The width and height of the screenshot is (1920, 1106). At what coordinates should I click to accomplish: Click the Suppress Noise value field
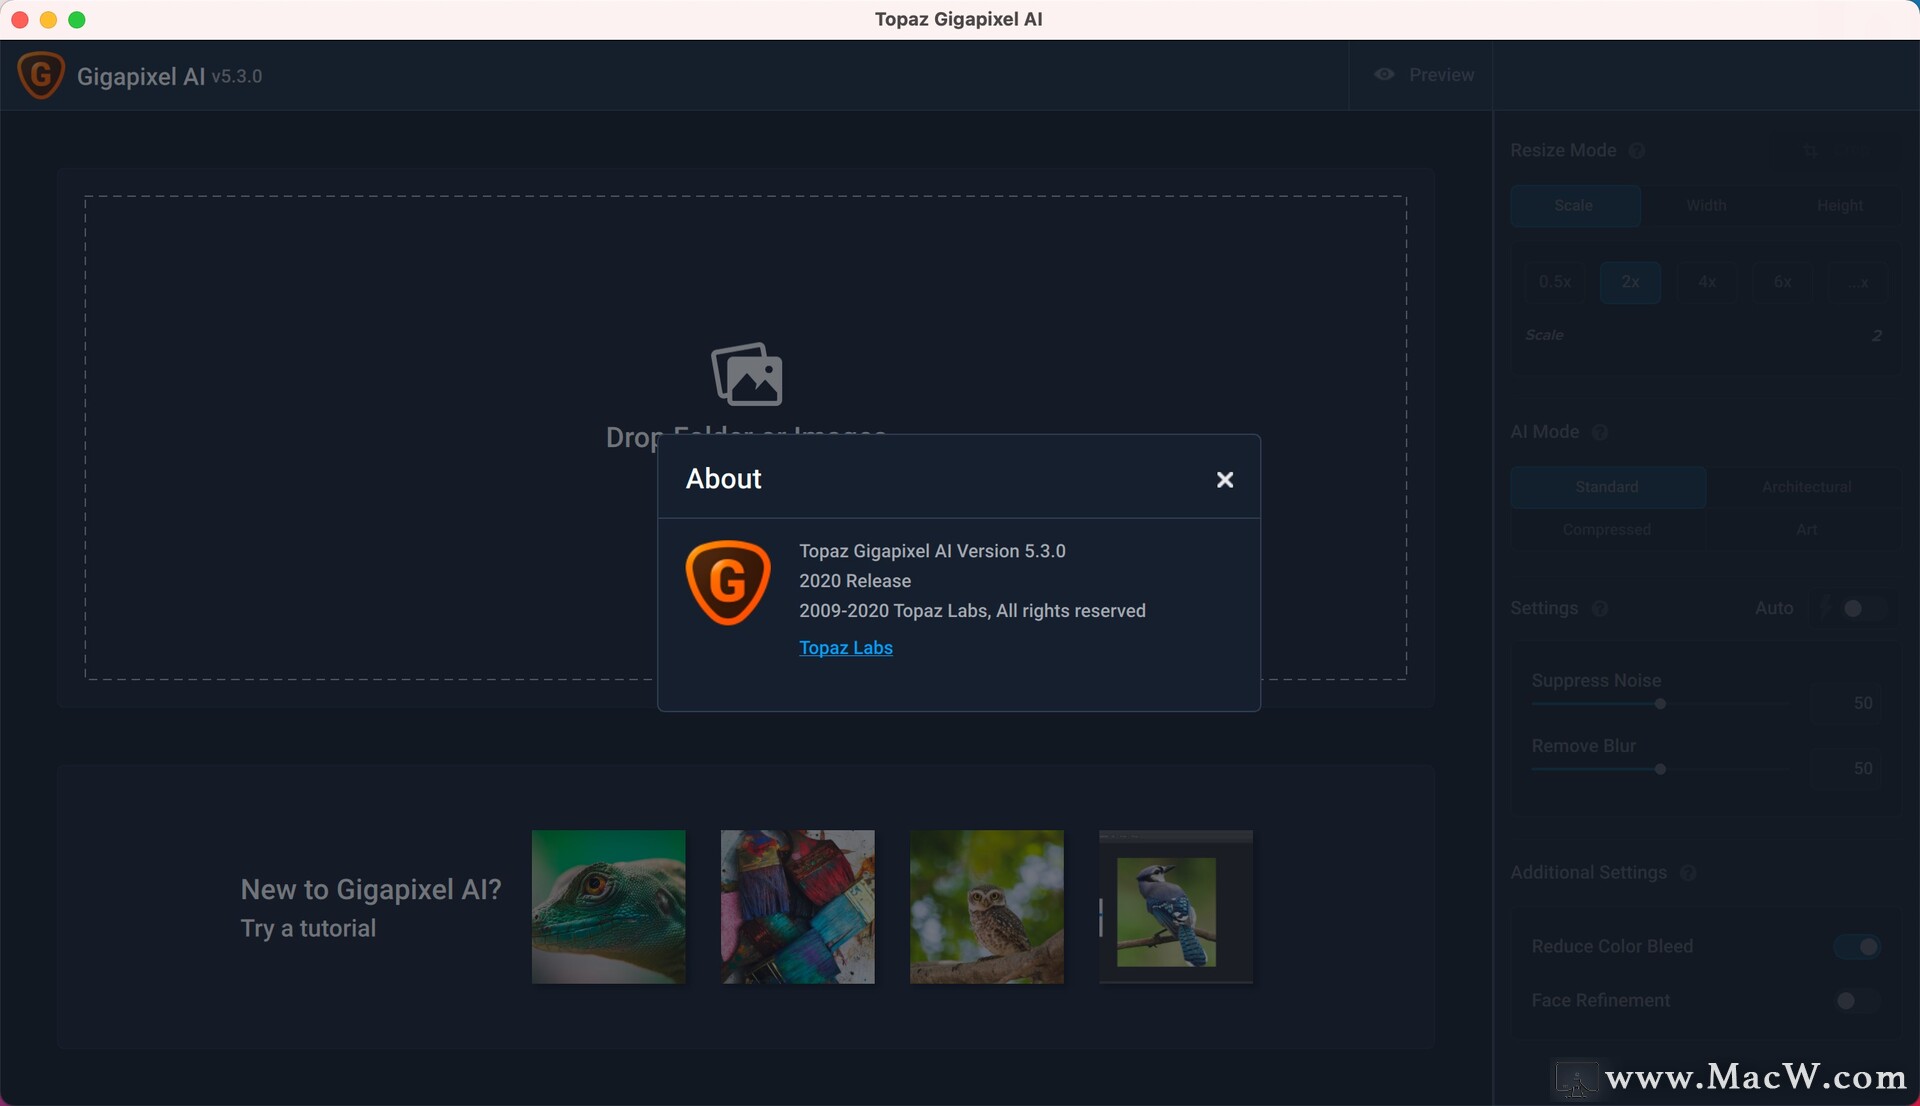coord(1848,704)
